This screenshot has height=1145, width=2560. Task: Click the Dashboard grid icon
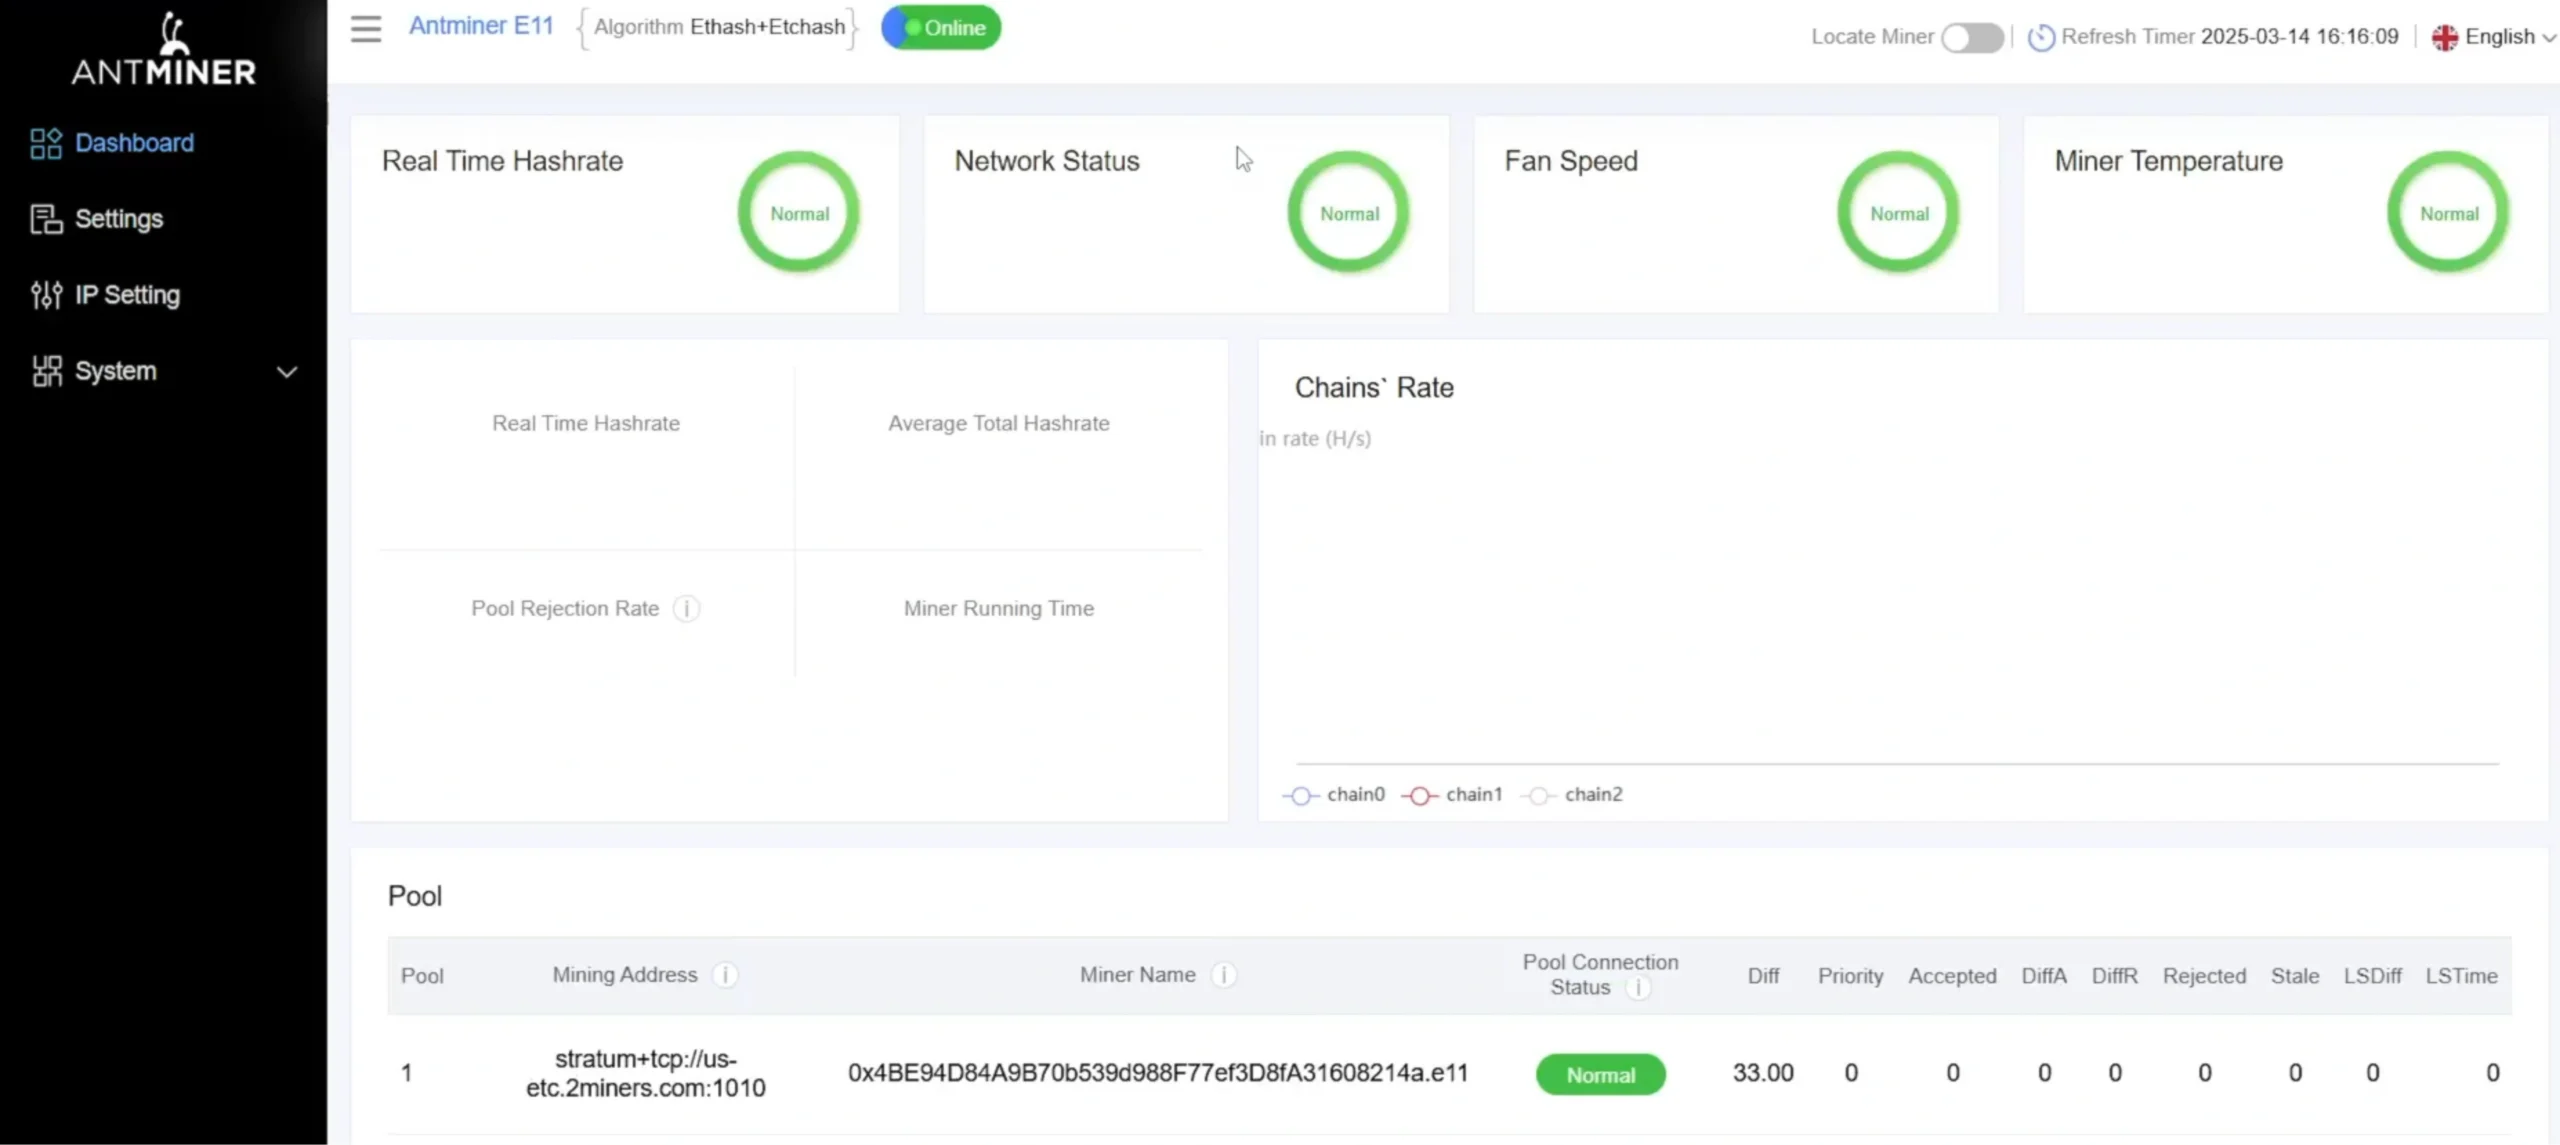point(46,143)
